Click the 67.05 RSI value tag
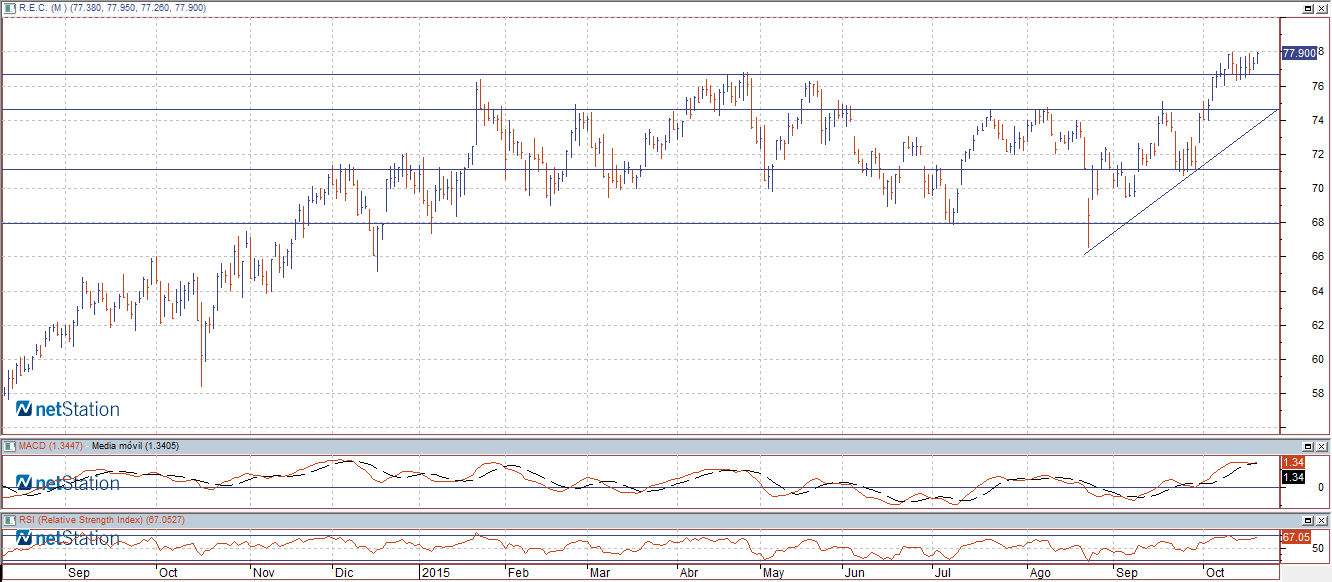The width and height of the screenshot is (1332, 582). point(1295,537)
